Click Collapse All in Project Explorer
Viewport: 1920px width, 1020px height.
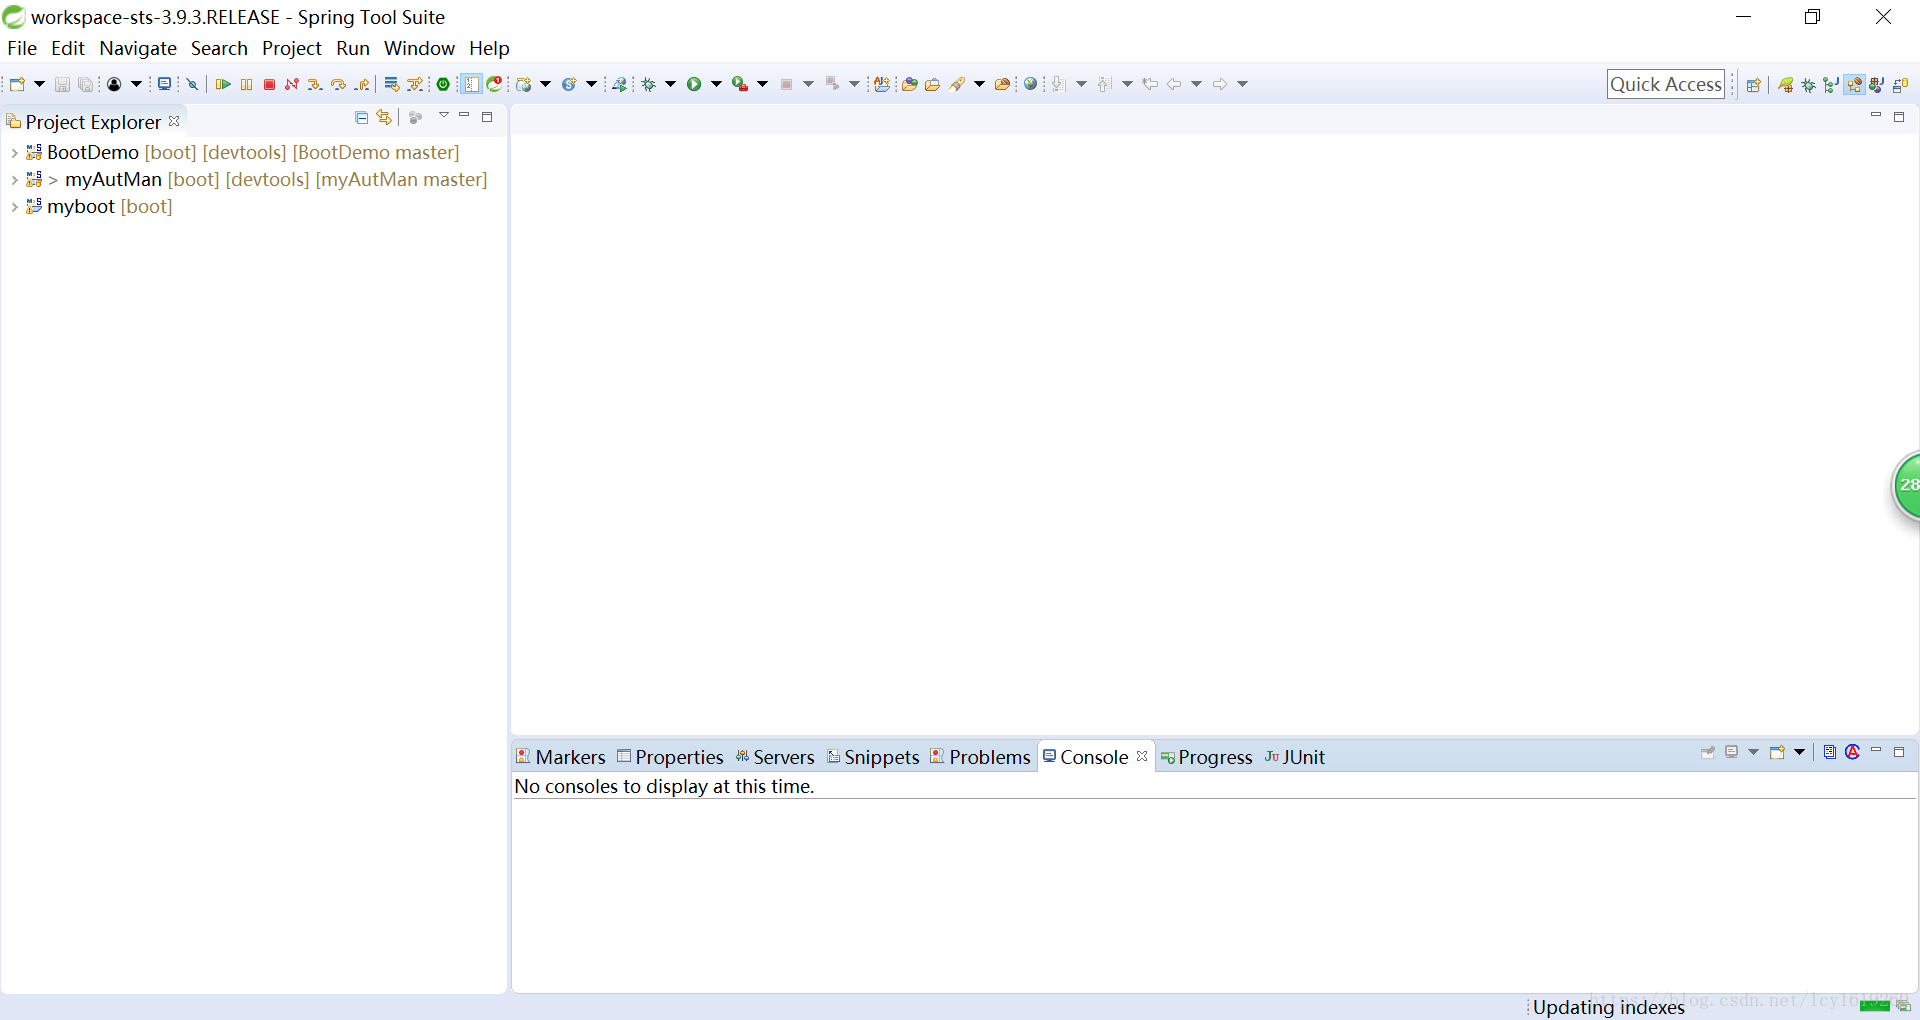(362, 117)
